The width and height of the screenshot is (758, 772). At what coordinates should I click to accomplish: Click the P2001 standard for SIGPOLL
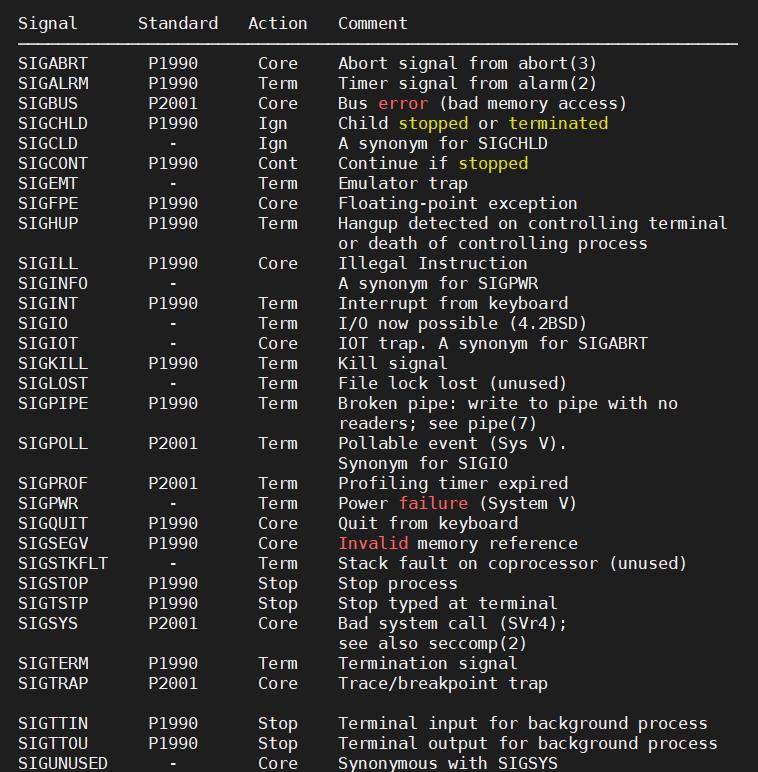coord(173,443)
